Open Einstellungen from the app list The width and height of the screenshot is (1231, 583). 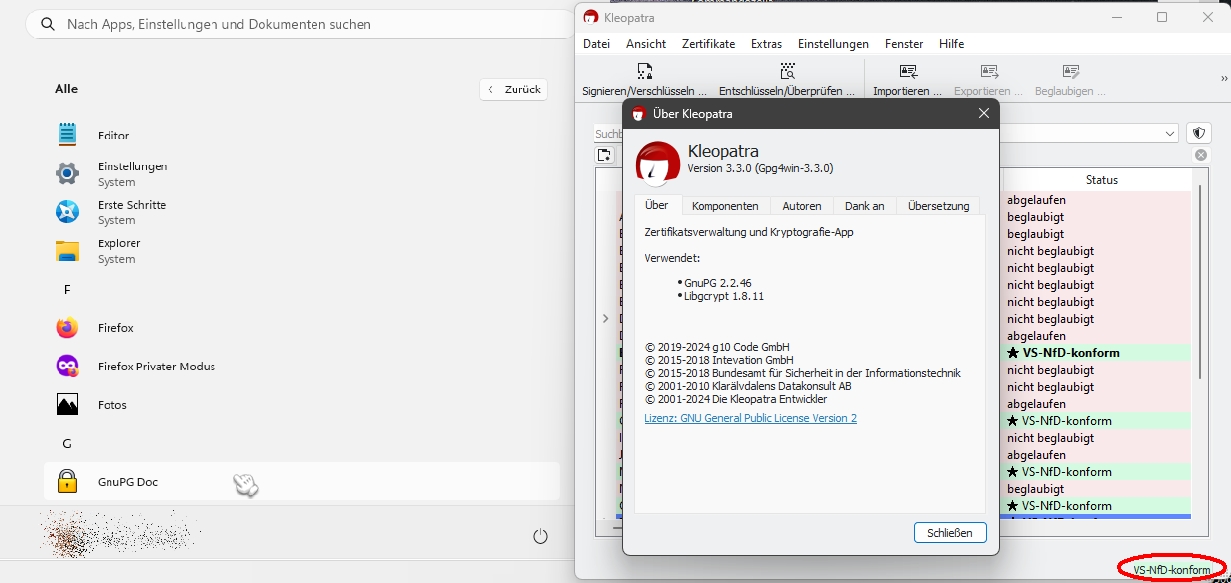tap(302, 173)
